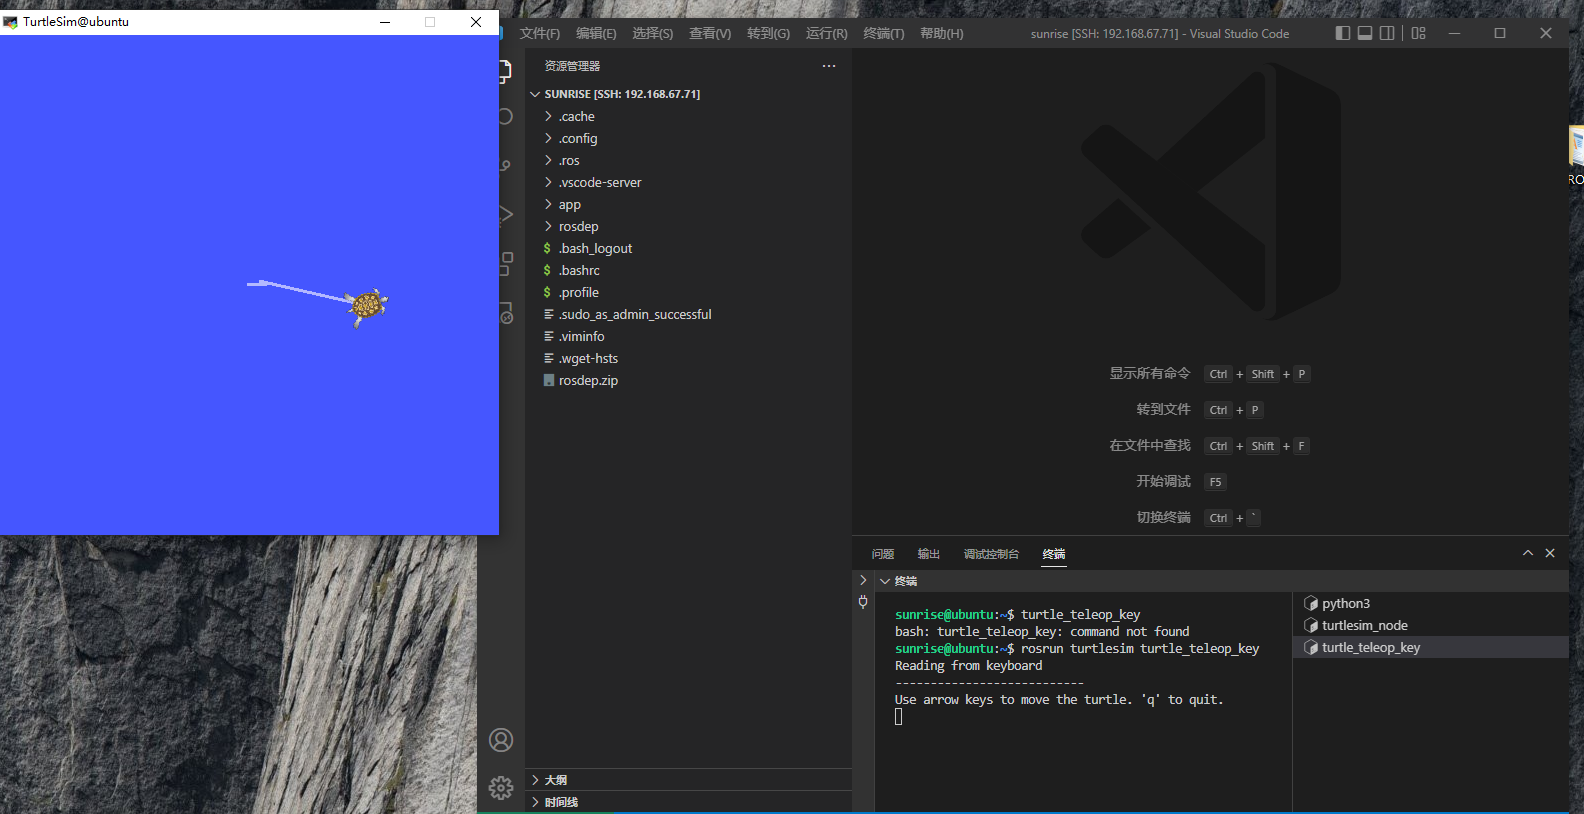1584x814 pixels.
Task: Click the turtle in TurtleSim window
Action: point(367,306)
